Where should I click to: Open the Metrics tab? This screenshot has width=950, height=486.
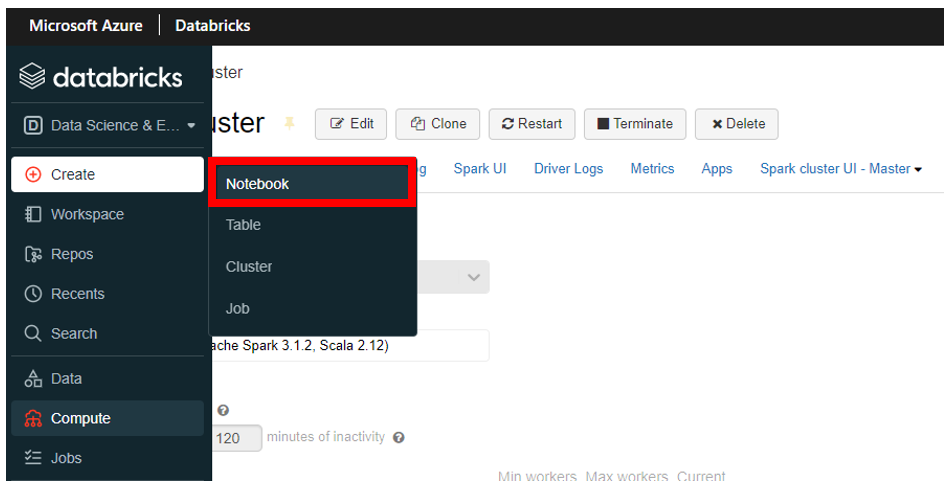click(652, 169)
